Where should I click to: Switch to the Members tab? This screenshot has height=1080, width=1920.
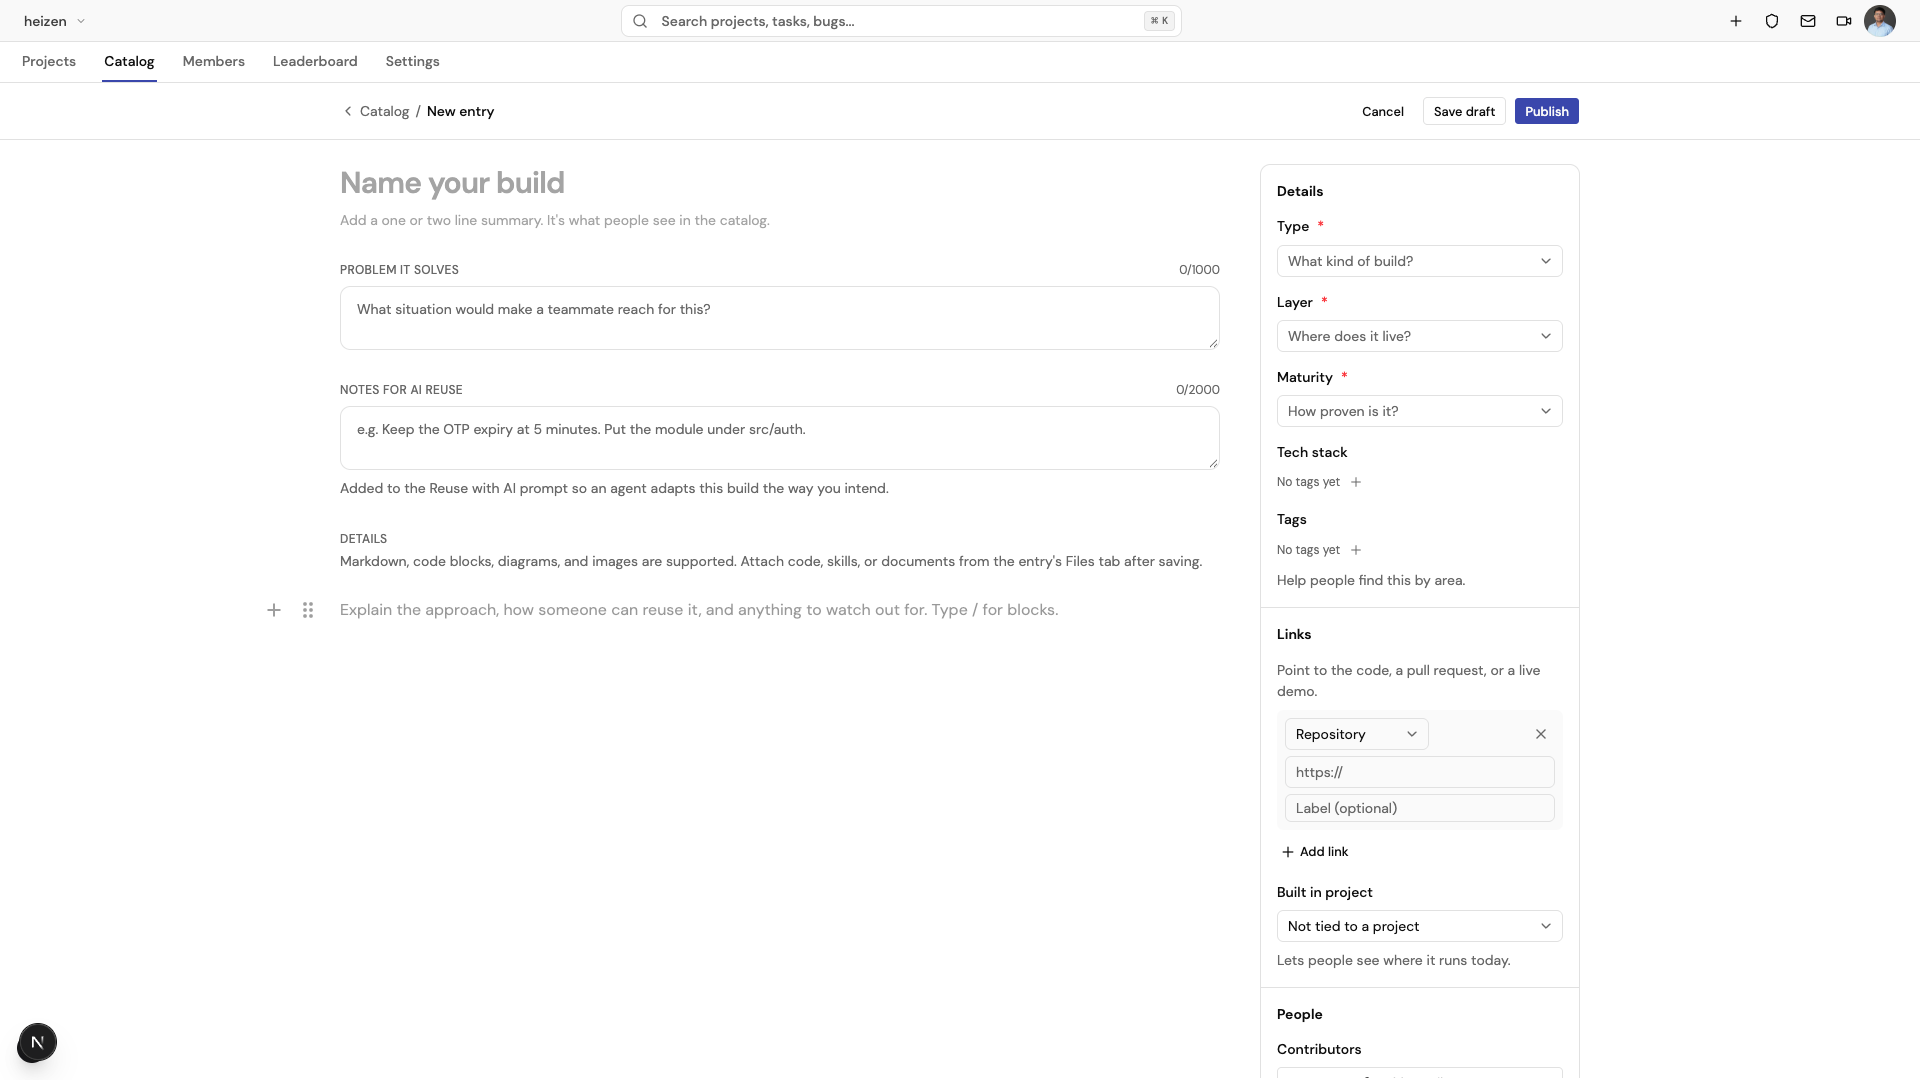[x=213, y=61]
